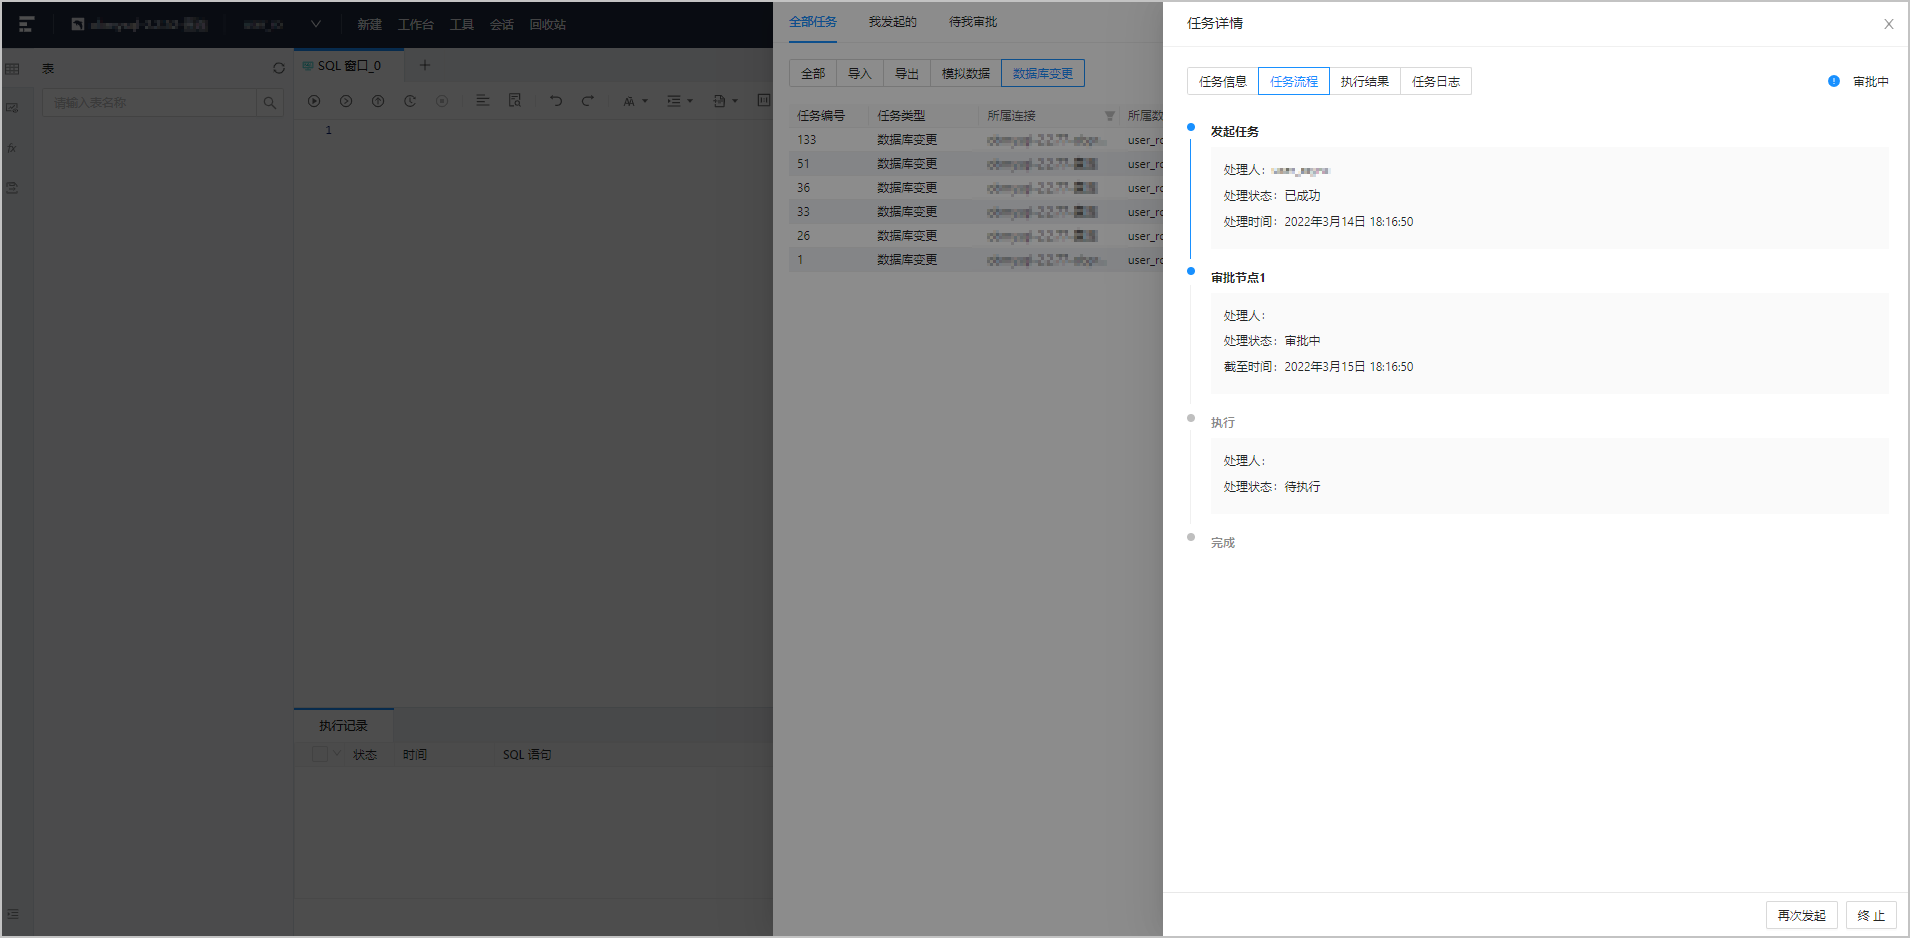This screenshot has width=1910, height=938.
Task: Click the table name search field
Action: click(149, 102)
